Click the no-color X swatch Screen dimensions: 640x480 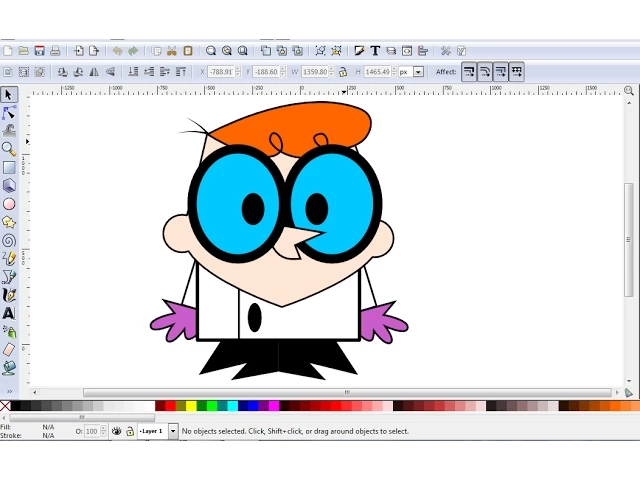pyautogui.click(x=5, y=406)
